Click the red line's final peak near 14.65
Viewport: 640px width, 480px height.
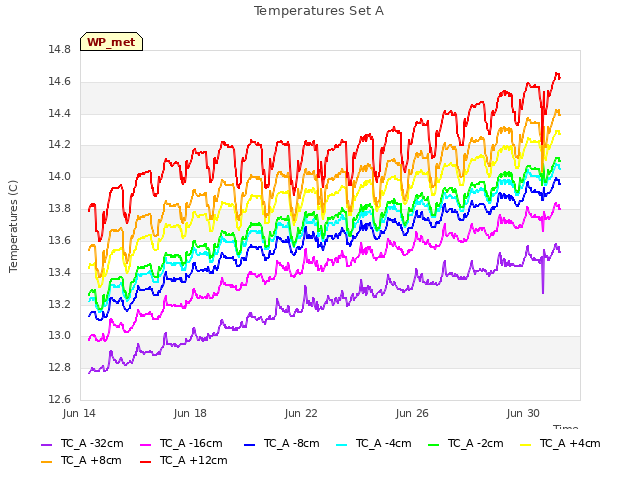557,74
